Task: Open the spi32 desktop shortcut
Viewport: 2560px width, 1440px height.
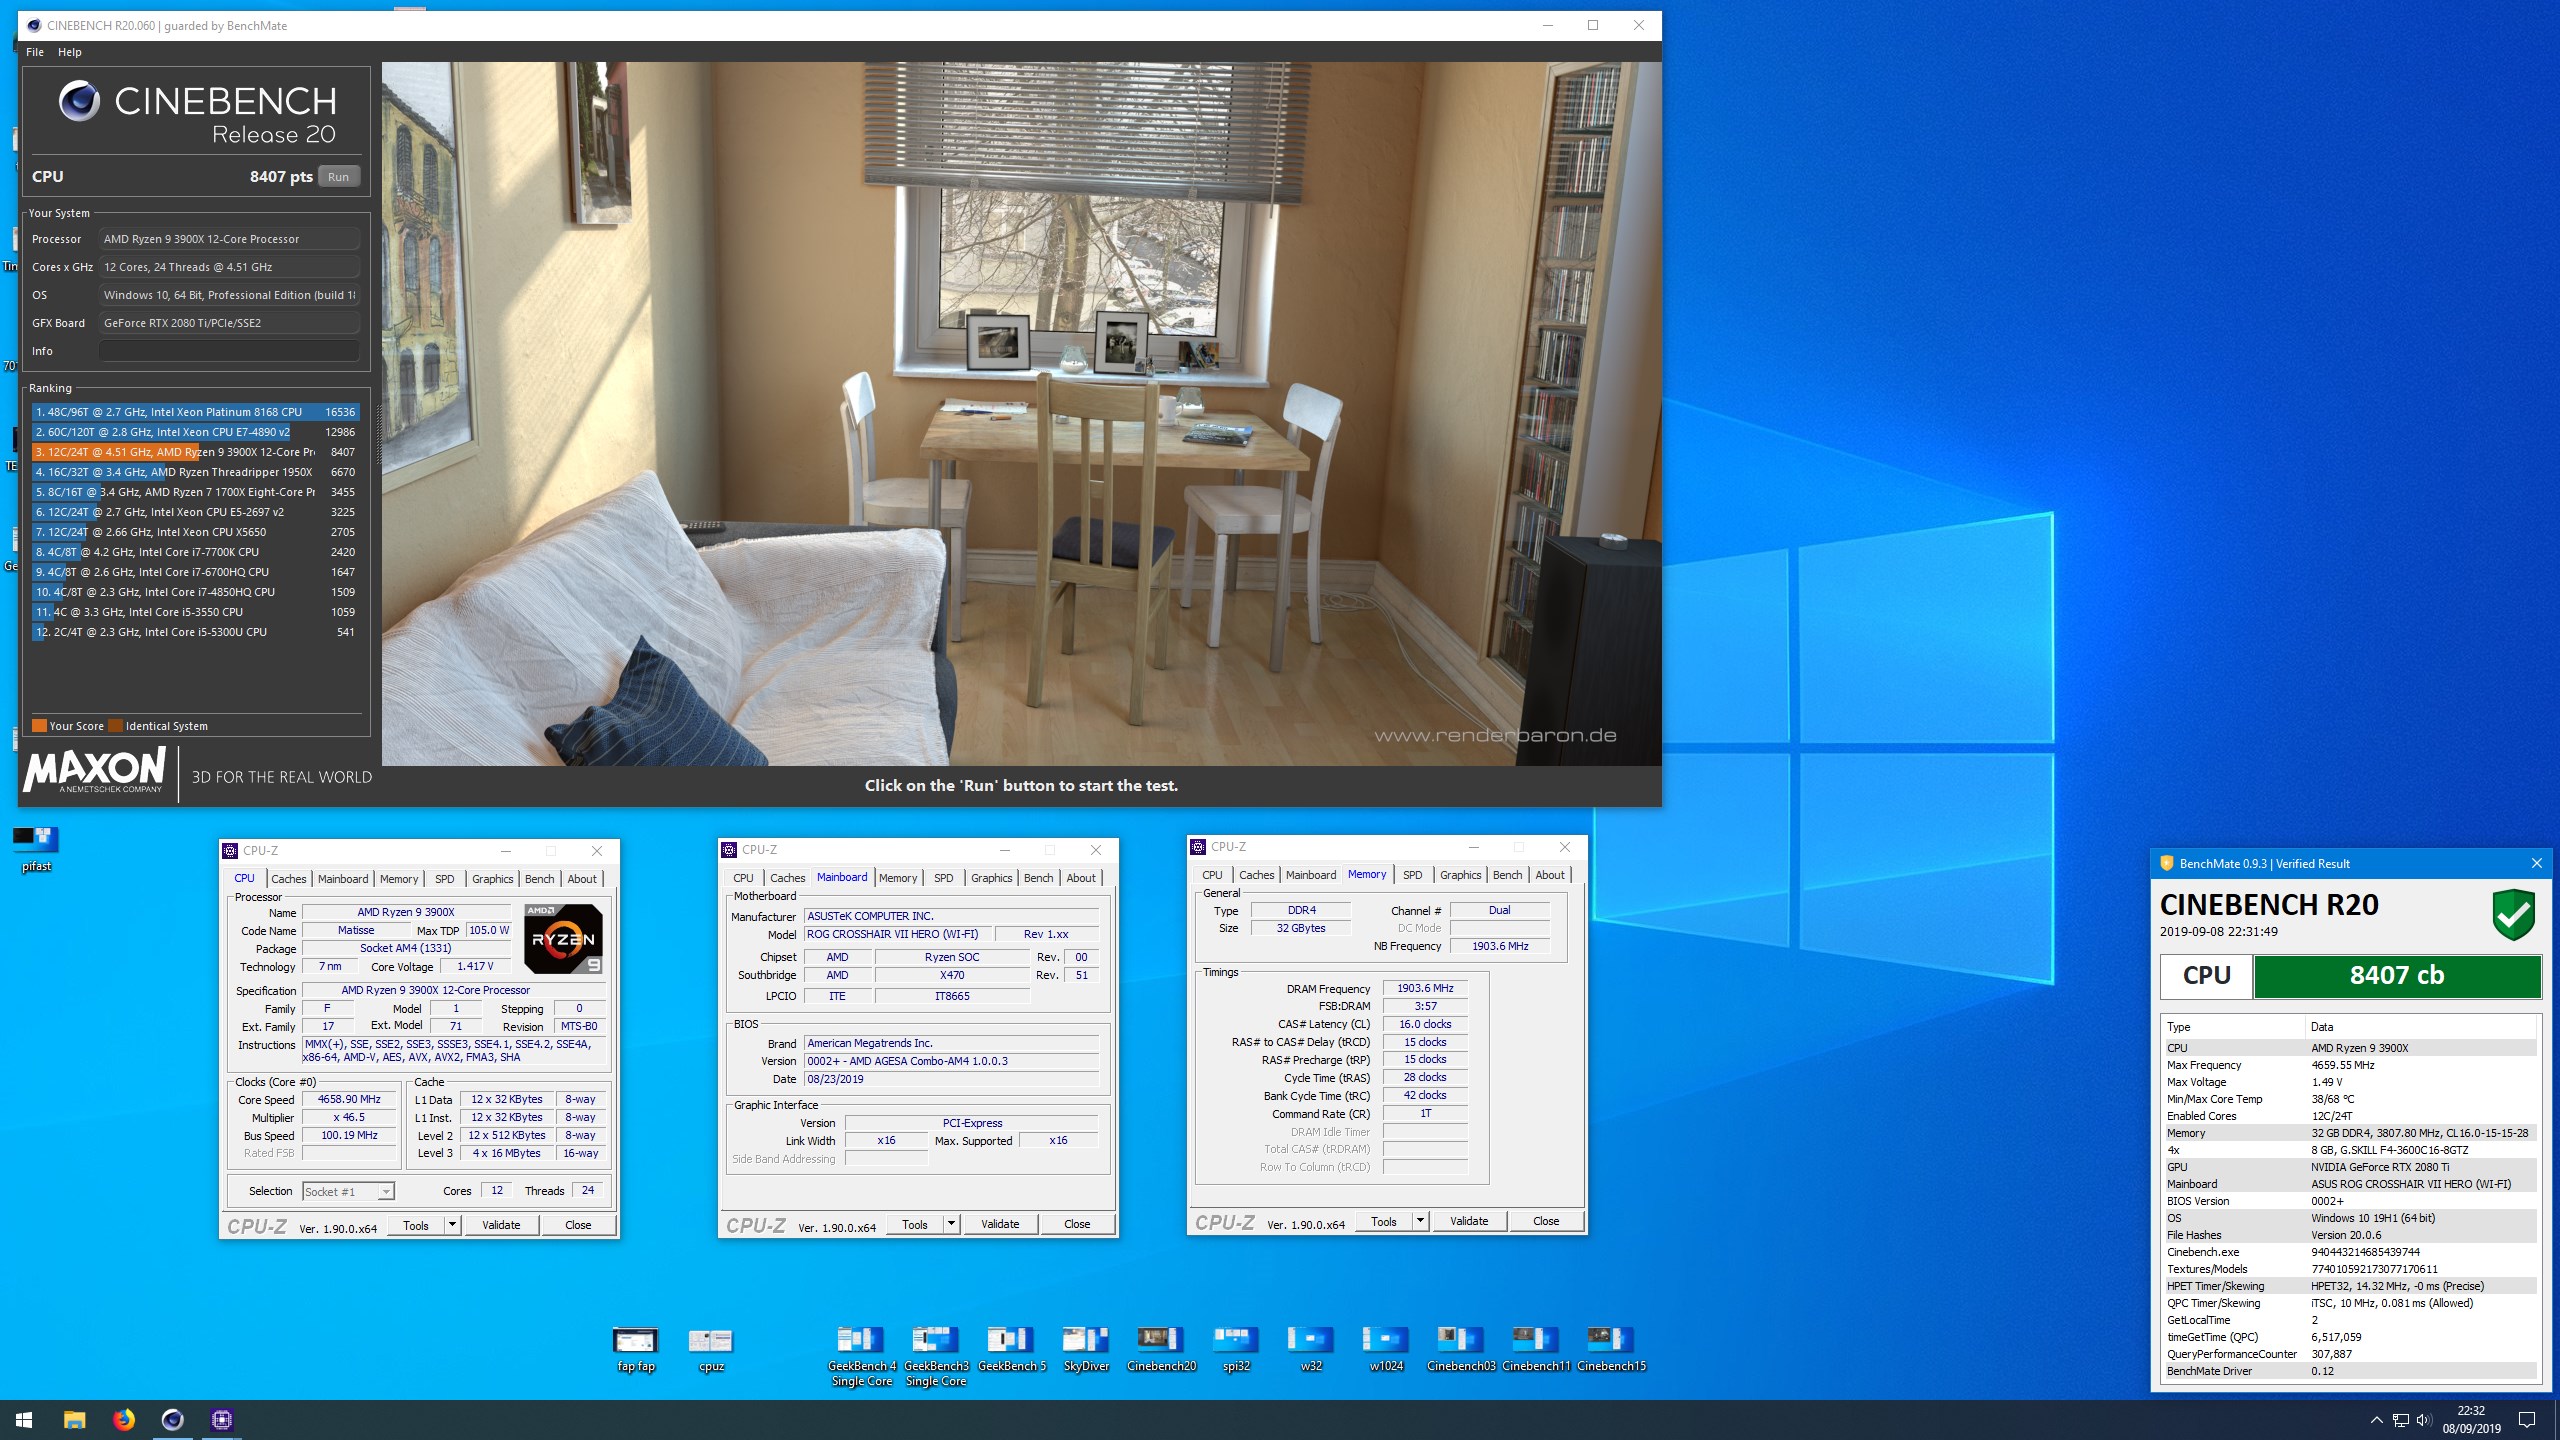Action: [1236, 1349]
